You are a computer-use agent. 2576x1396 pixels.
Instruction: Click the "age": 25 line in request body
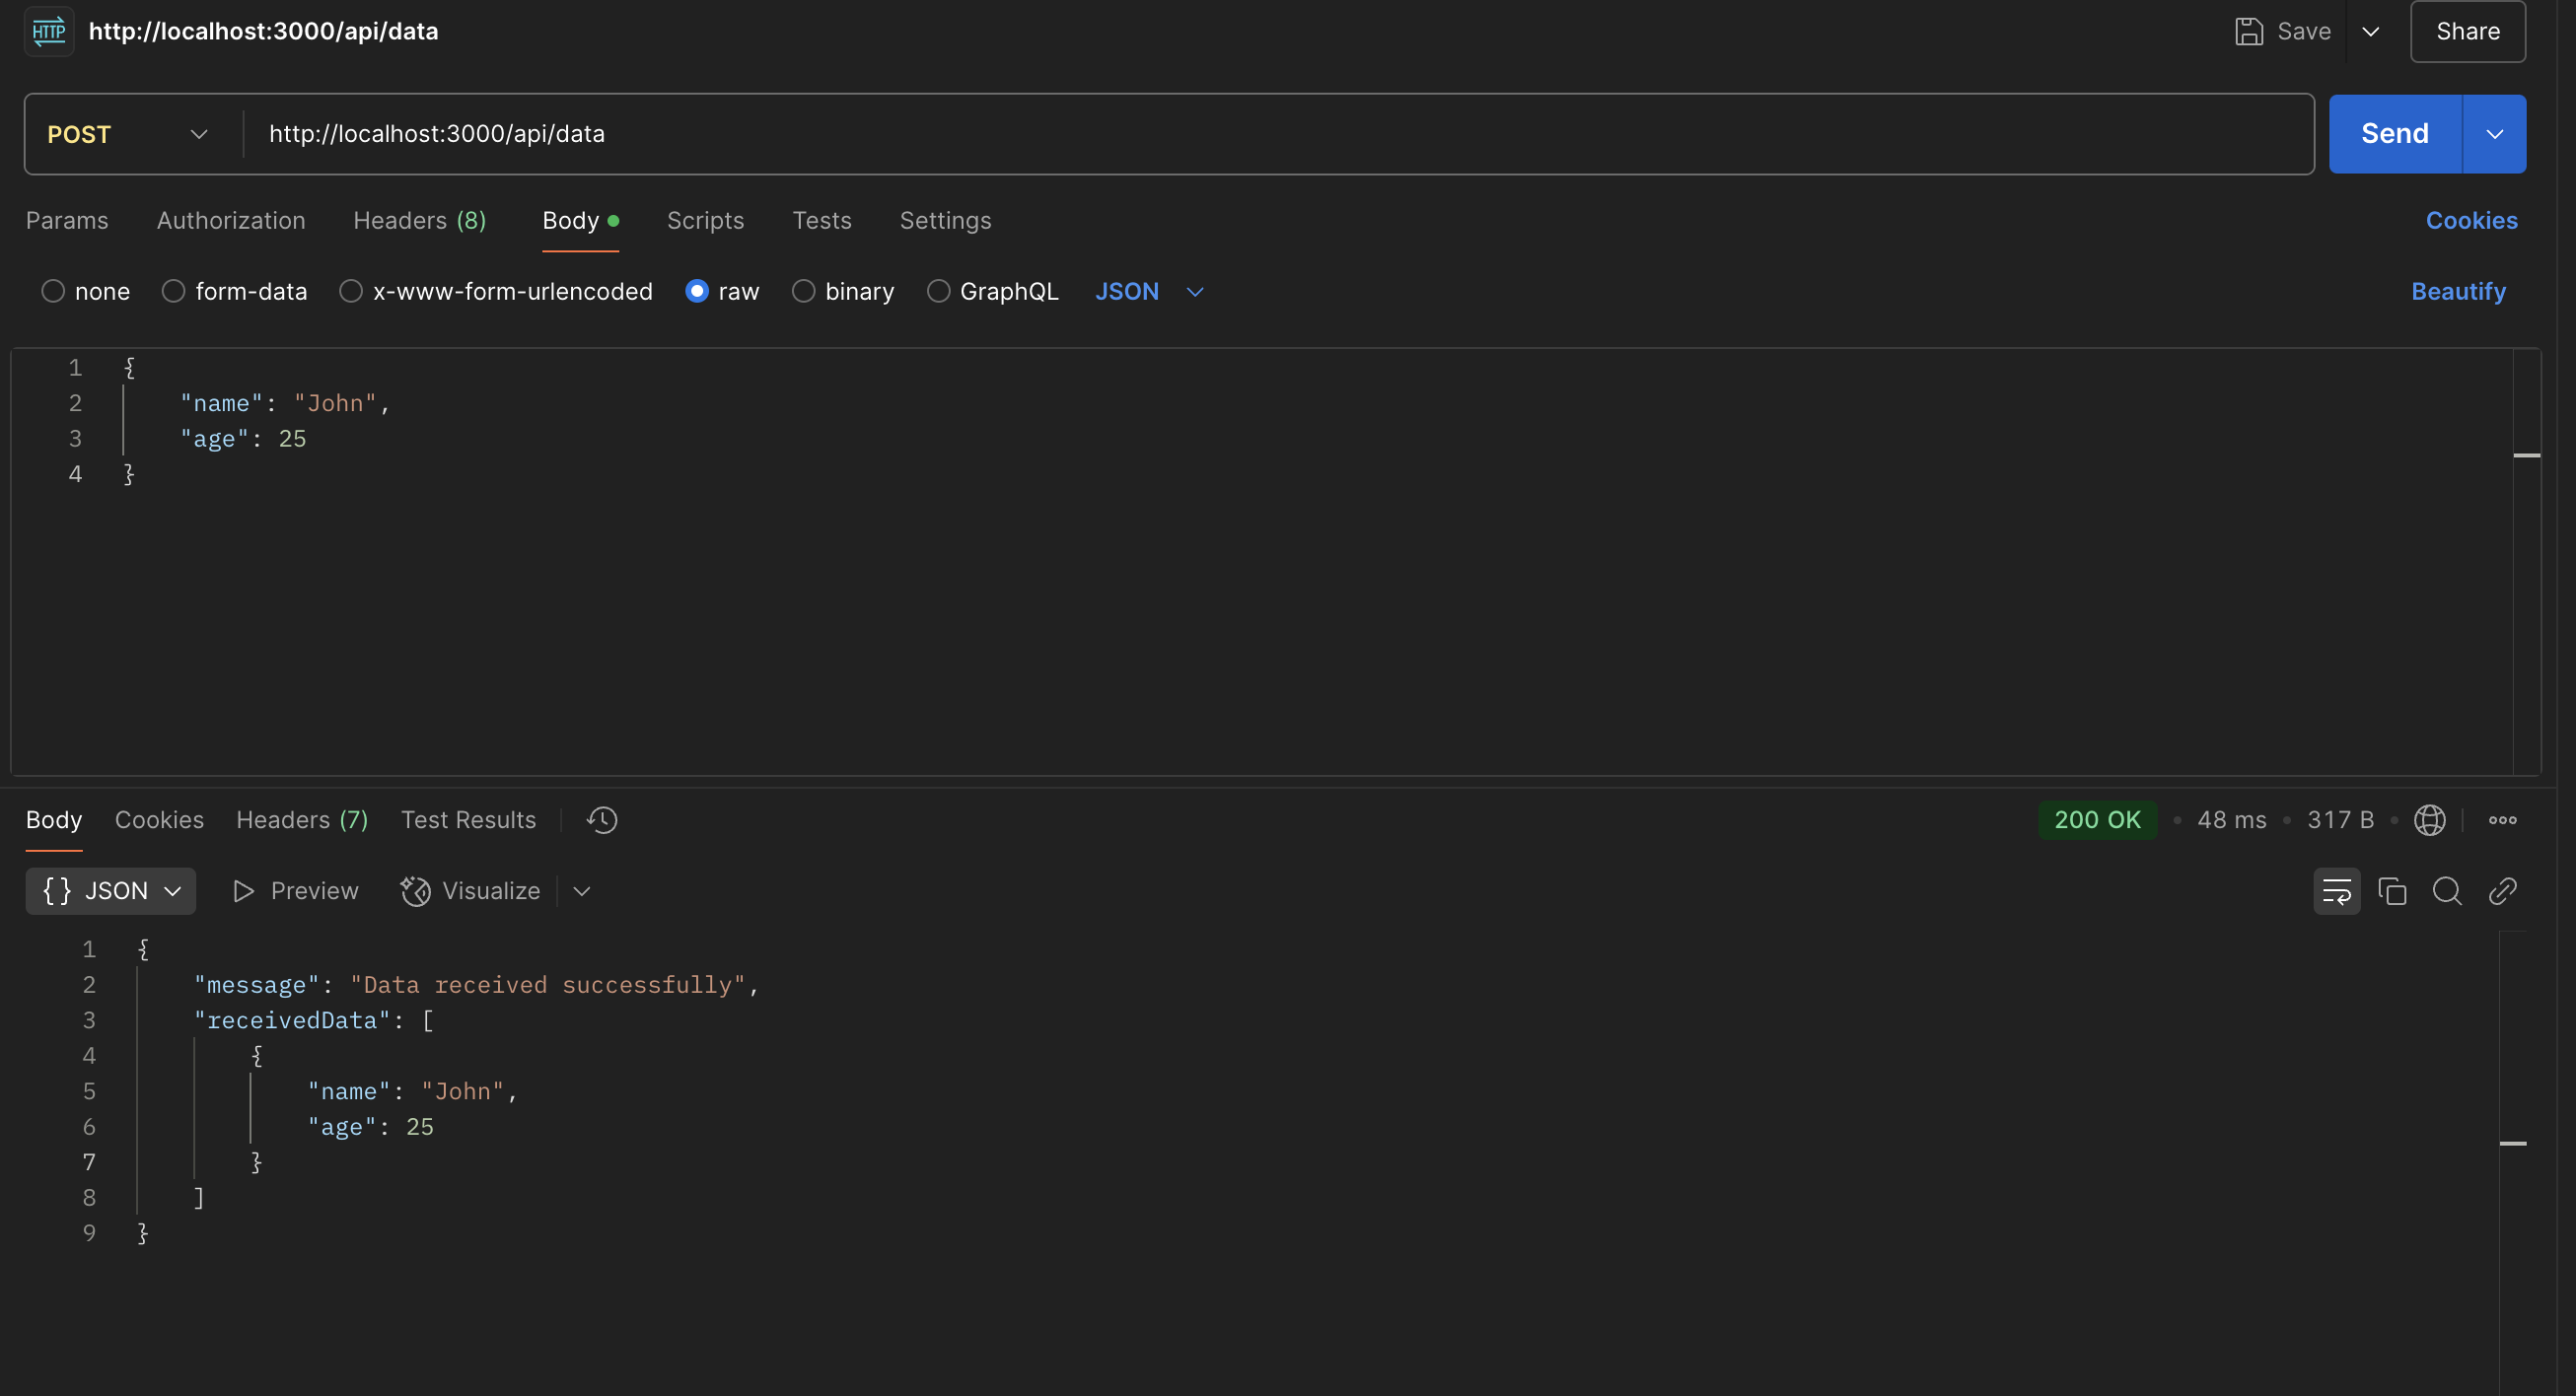pyautogui.click(x=243, y=439)
